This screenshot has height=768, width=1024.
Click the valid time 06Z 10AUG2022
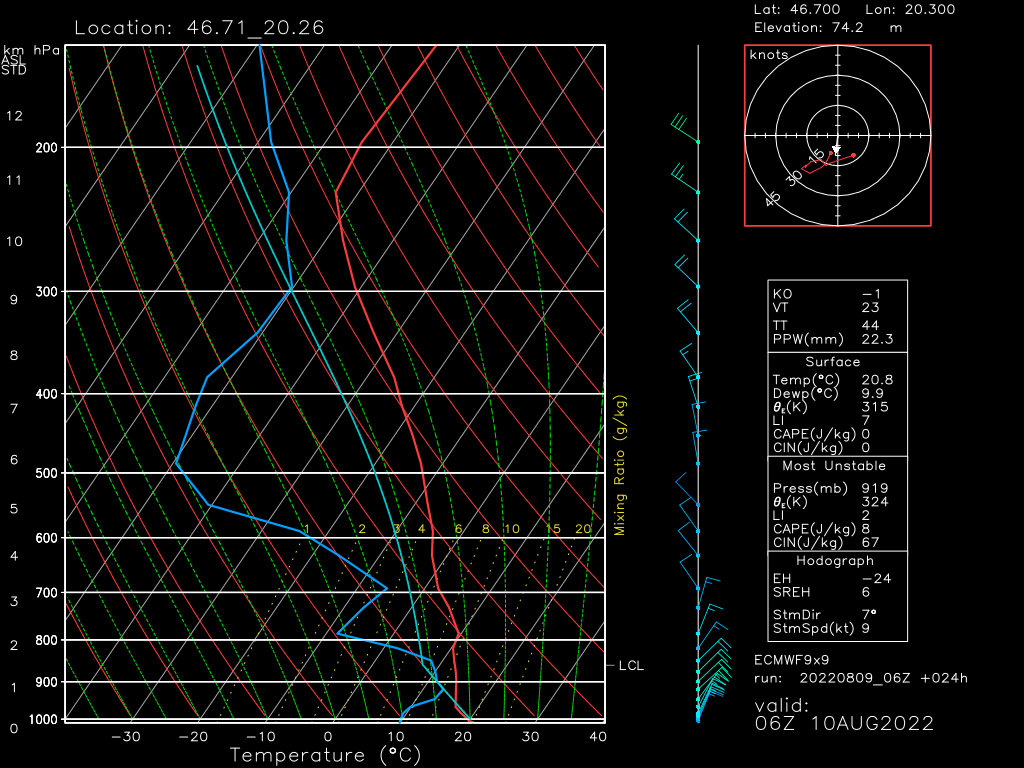point(844,723)
